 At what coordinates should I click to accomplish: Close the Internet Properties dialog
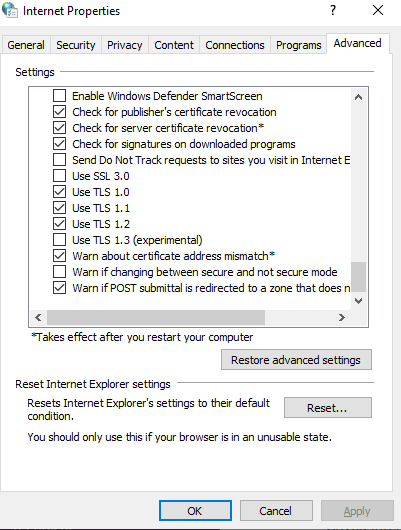point(378,10)
